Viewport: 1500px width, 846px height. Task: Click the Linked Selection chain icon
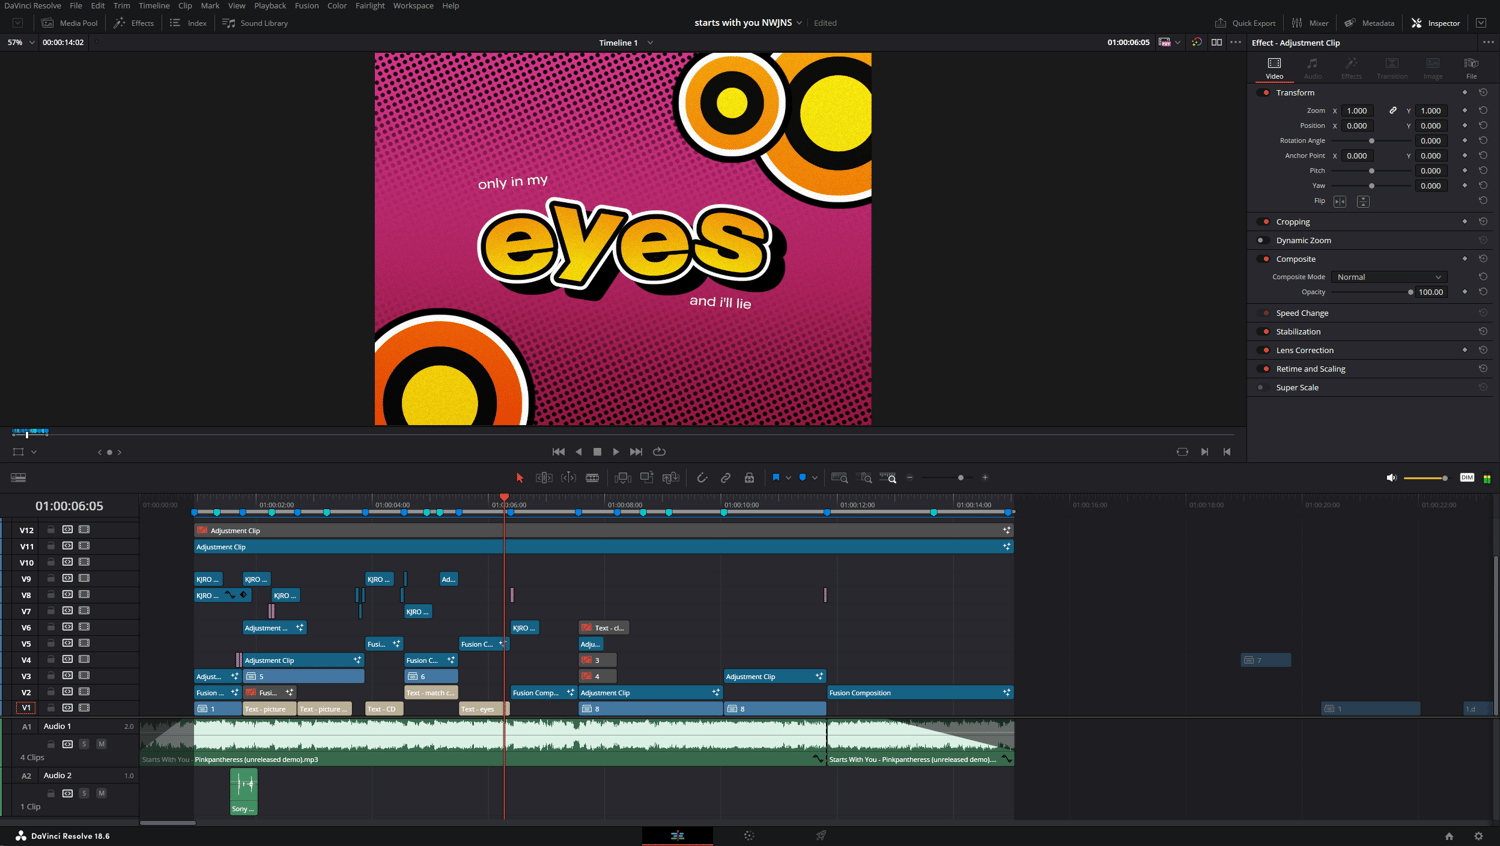click(x=726, y=478)
